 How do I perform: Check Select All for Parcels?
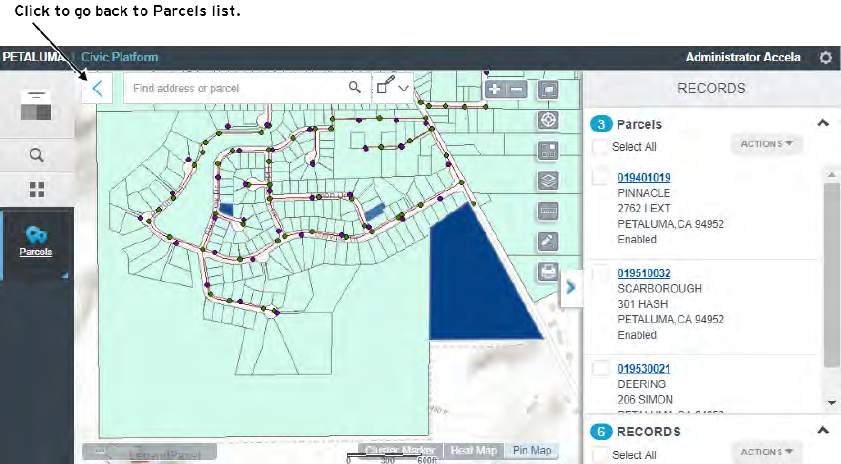600,146
